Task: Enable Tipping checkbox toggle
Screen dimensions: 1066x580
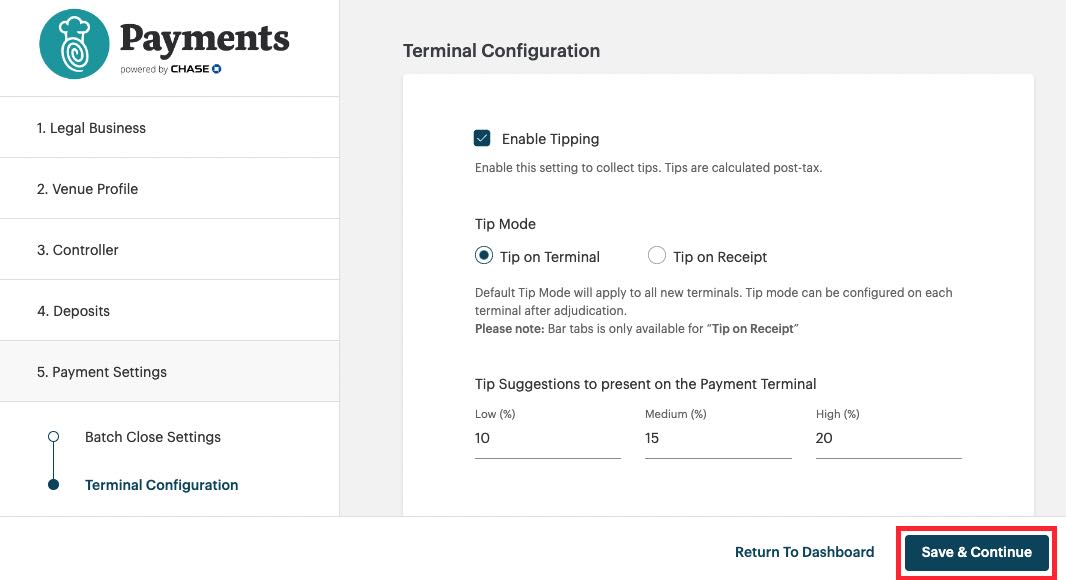Action: 483,139
